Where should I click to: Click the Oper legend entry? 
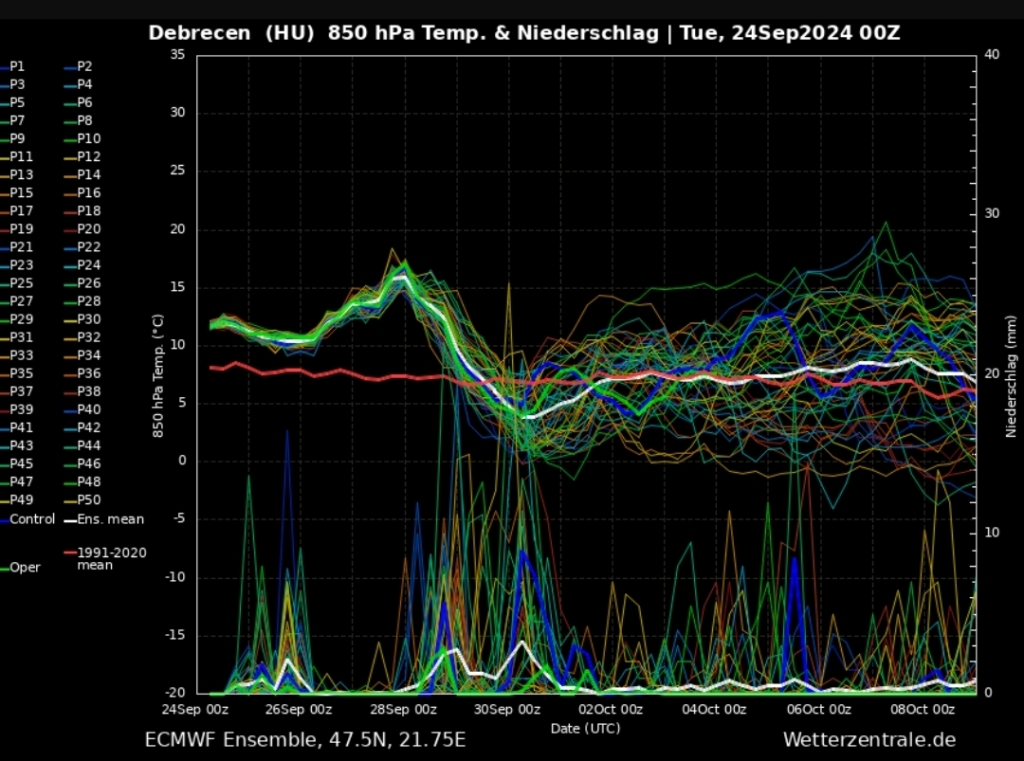tap(25, 567)
